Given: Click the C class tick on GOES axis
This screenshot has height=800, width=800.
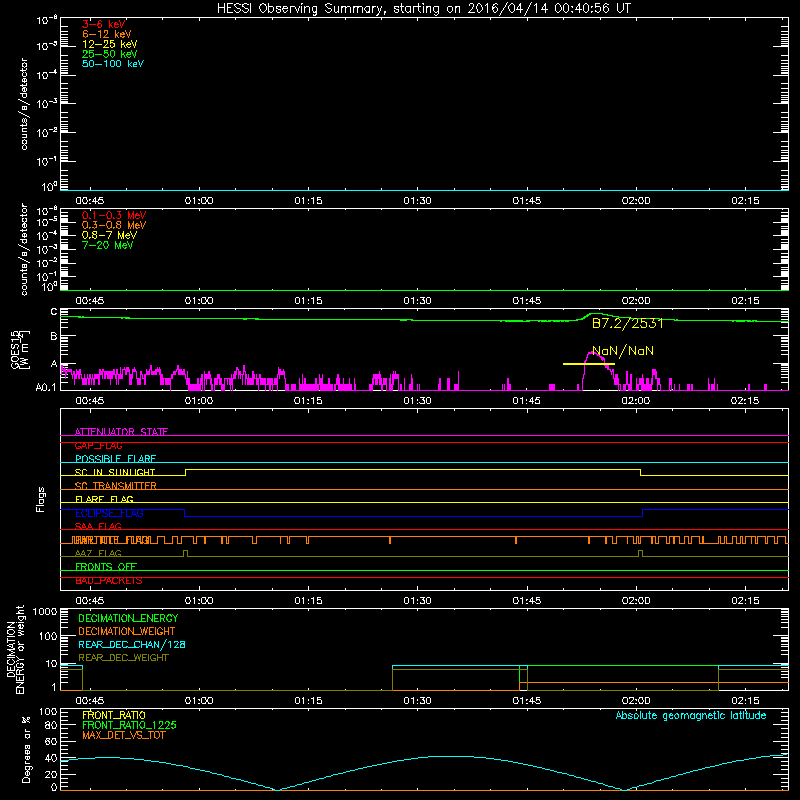Looking at the screenshot, I should tap(54, 312).
